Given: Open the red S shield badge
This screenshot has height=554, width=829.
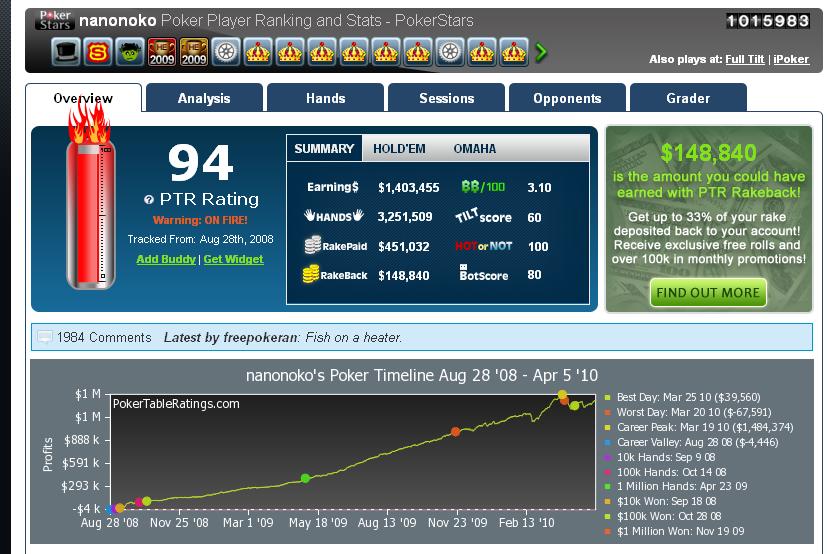Looking at the screenshot, I should (98, 52).
